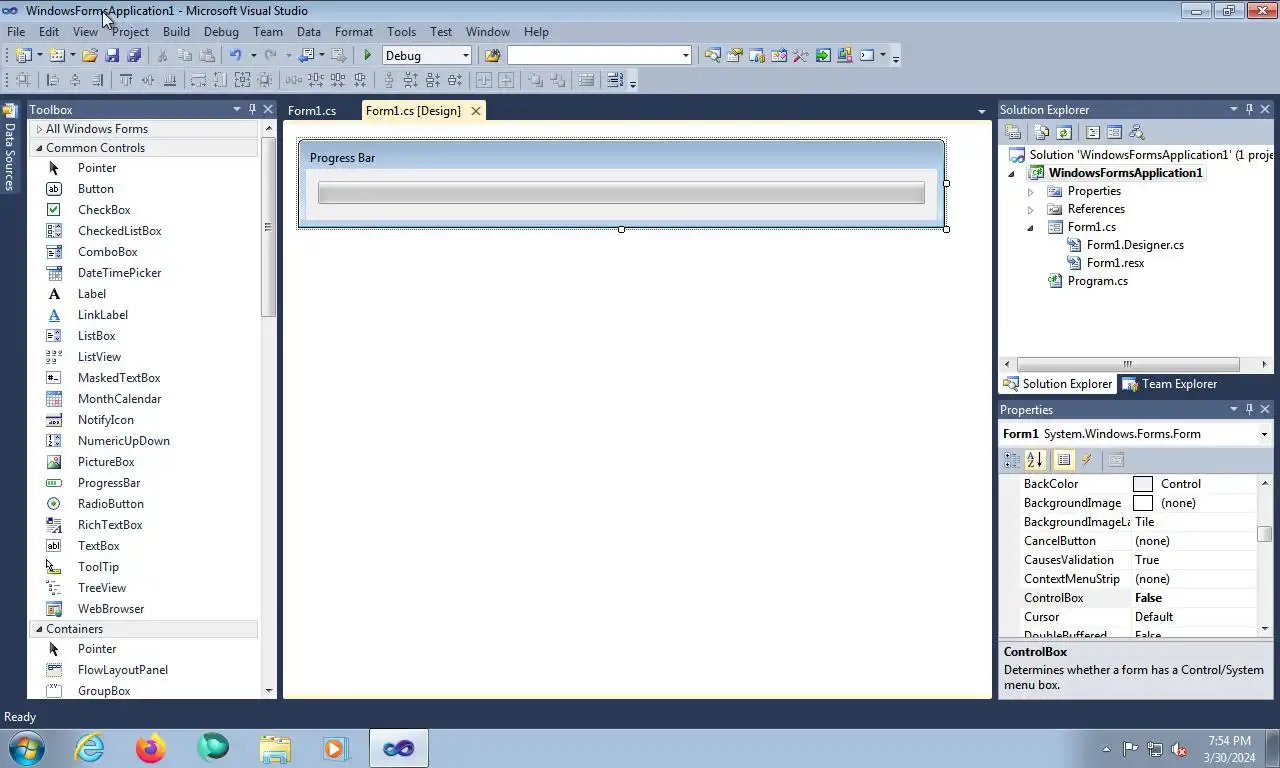Open Firefox from the Windows taskbar
Viewport: 1280px width, 768px height.
[x=151, y=748]
